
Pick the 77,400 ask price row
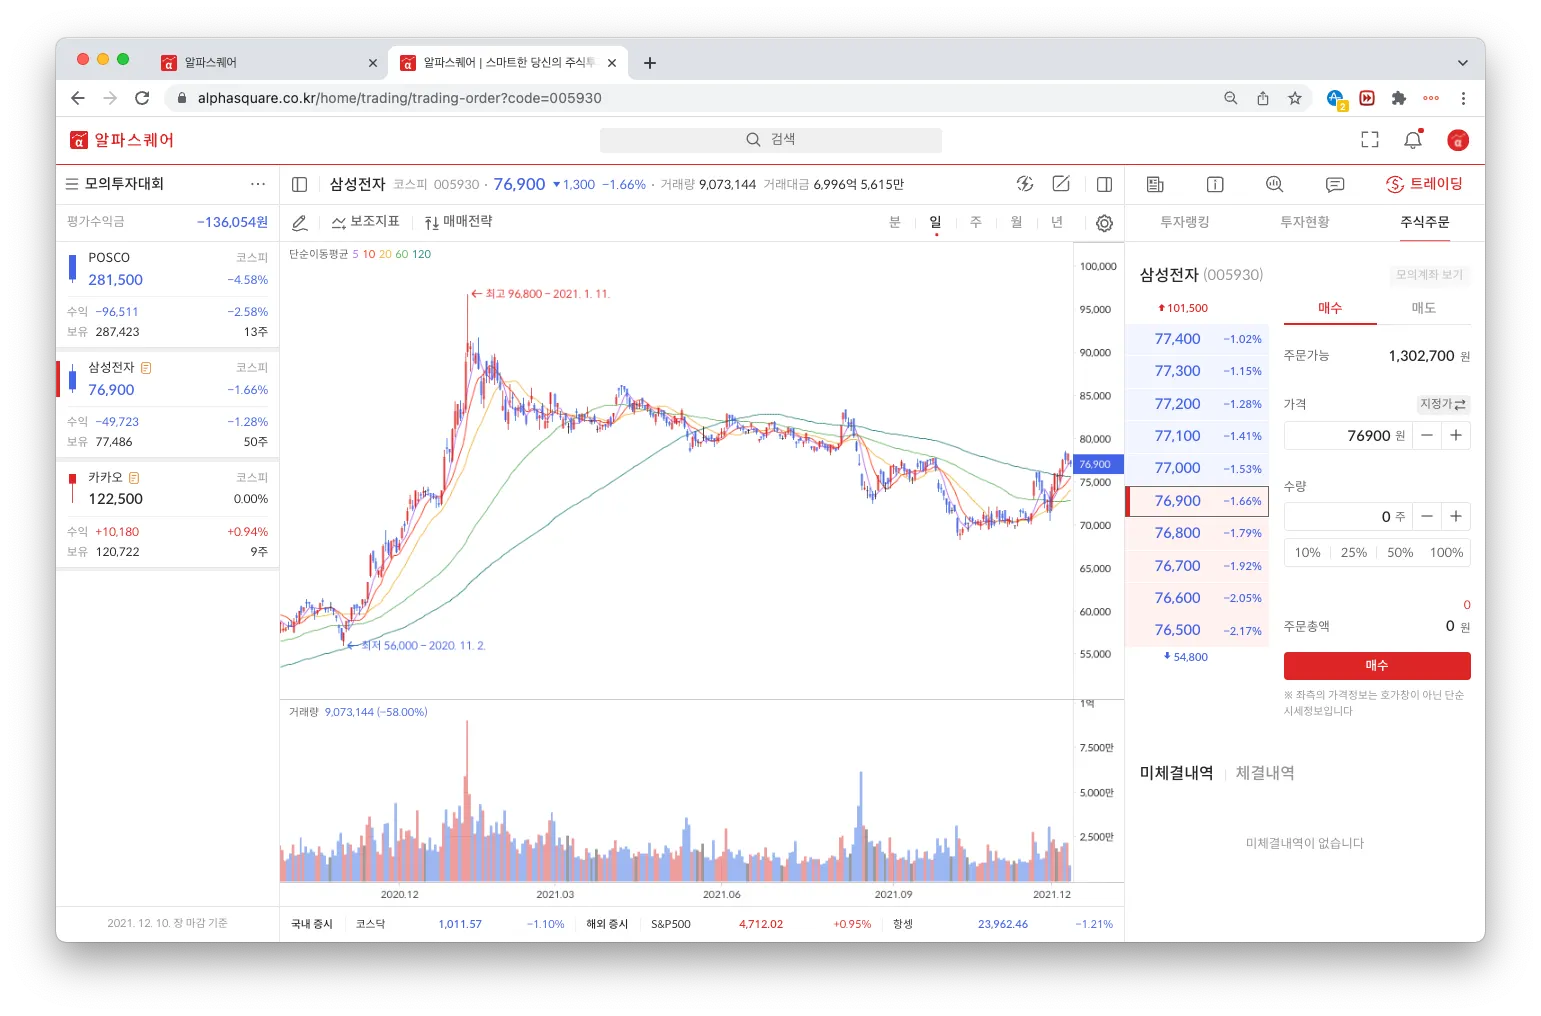pyautogui.click(x=1197, y=339)
